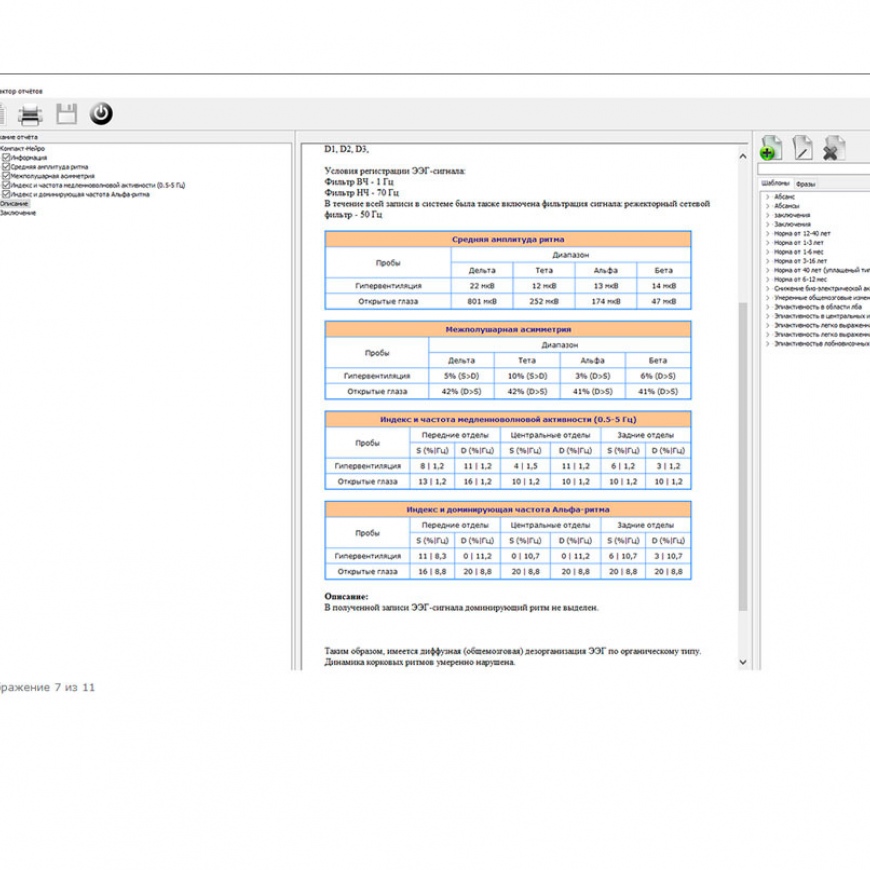Click the 8 | 1,2 slow-wave cell
This screenshot has width=870, height=870.
pyautogui.click(x=432, y=466)
